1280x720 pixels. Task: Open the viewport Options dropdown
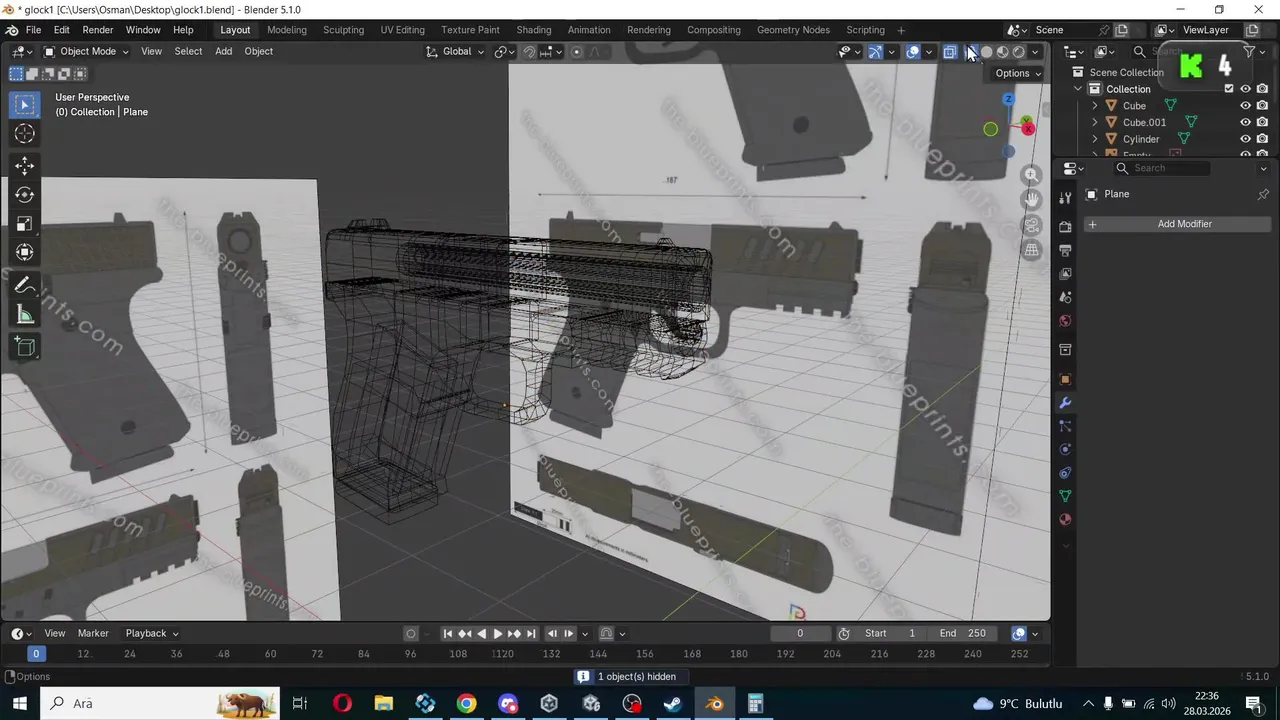[1018, 73]
